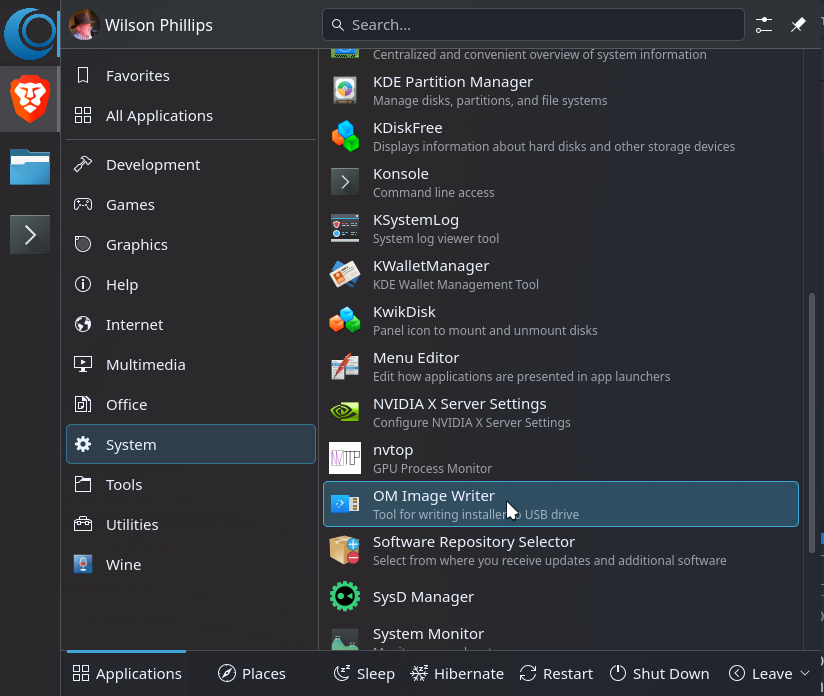824x696 pixels.
Task: Open the Tools category
Action: pos(191,484)
